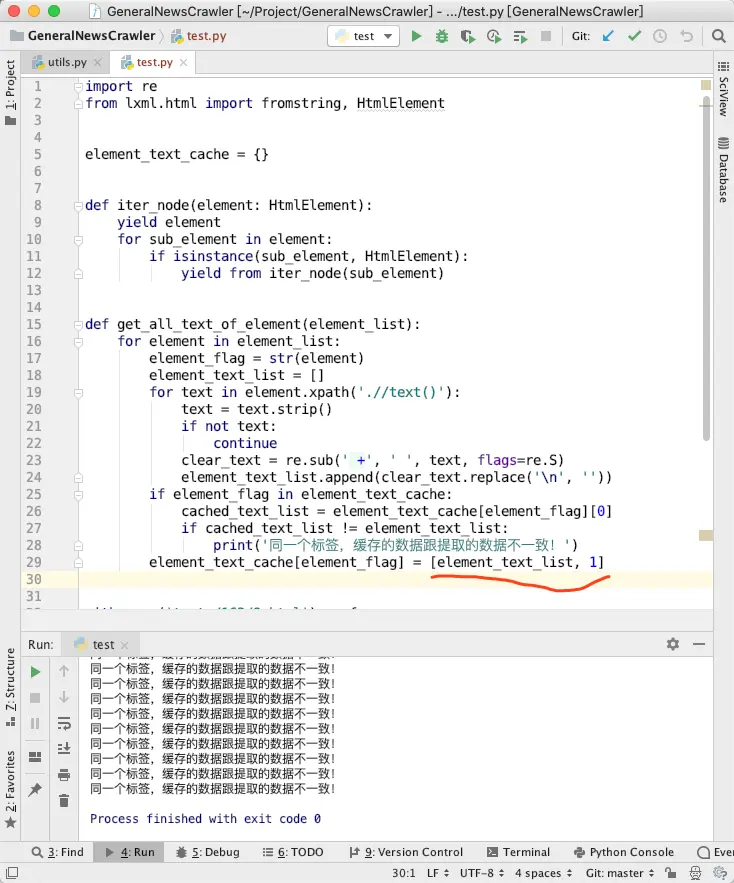The width and height of the screenshot is (734, 883).
Task: Close the utils.py tab
Action: click(97, 63)
